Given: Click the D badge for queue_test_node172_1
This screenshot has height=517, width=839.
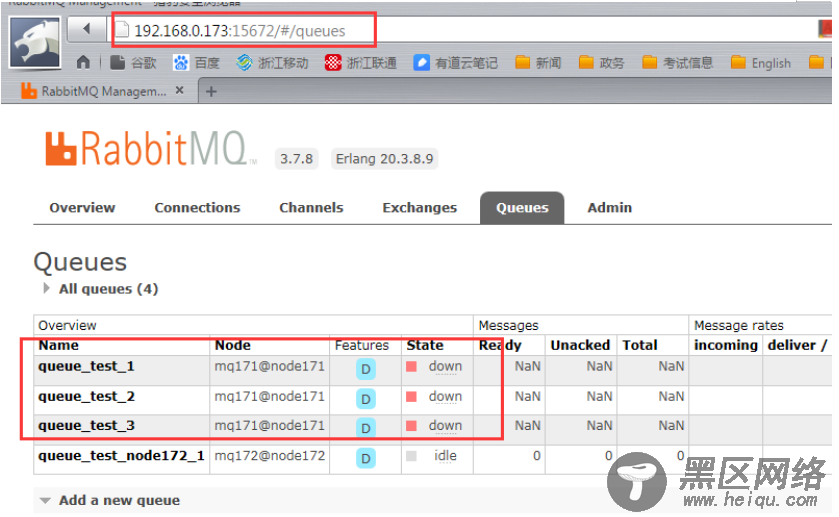Looking at the screenshot, I should [365, 458].
